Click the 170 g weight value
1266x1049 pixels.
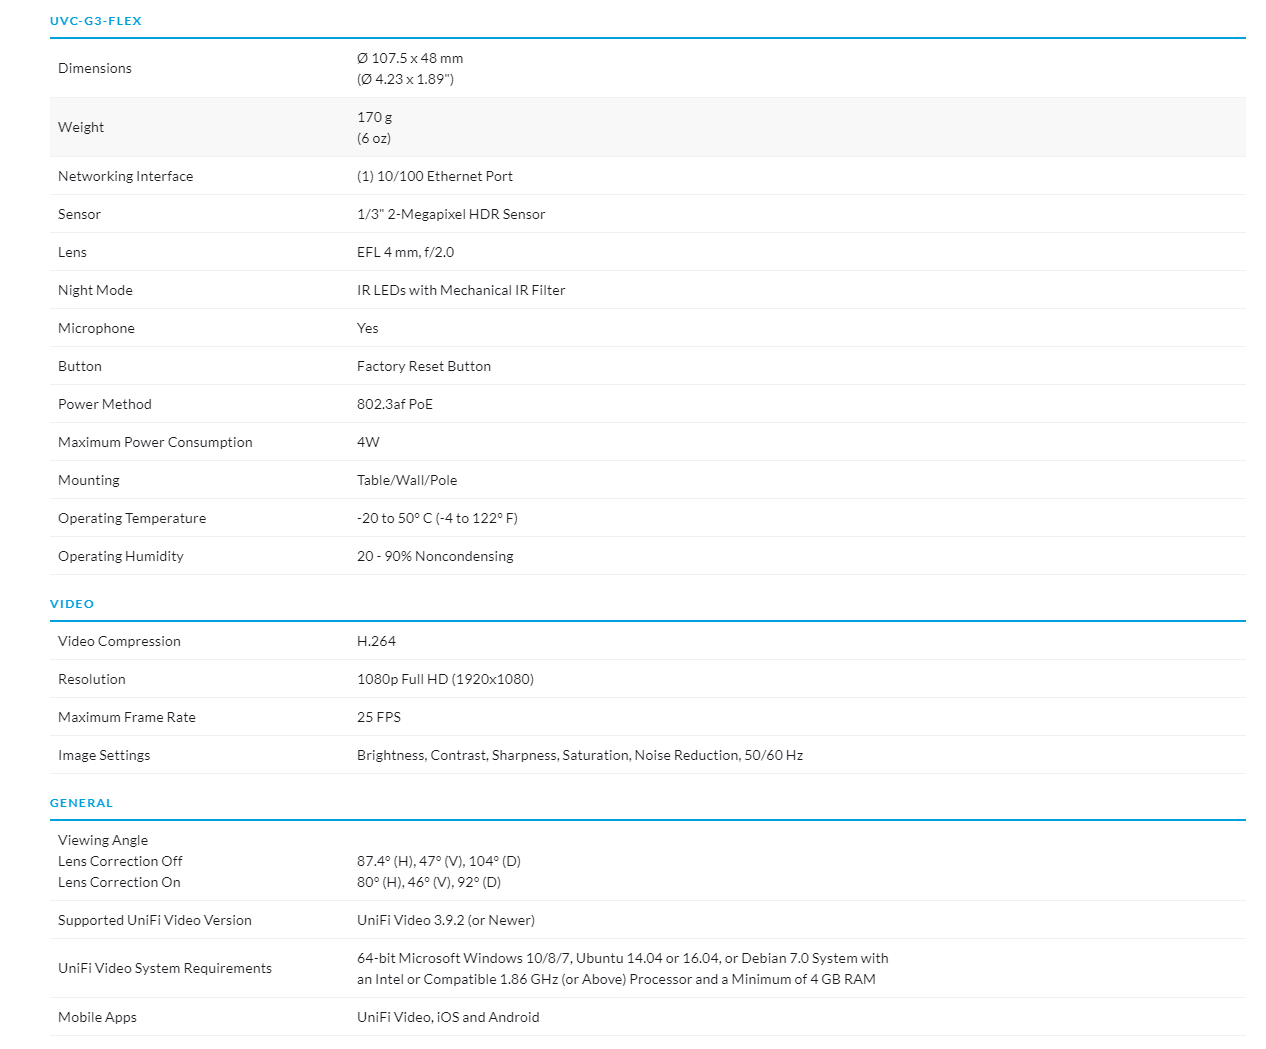374,117
